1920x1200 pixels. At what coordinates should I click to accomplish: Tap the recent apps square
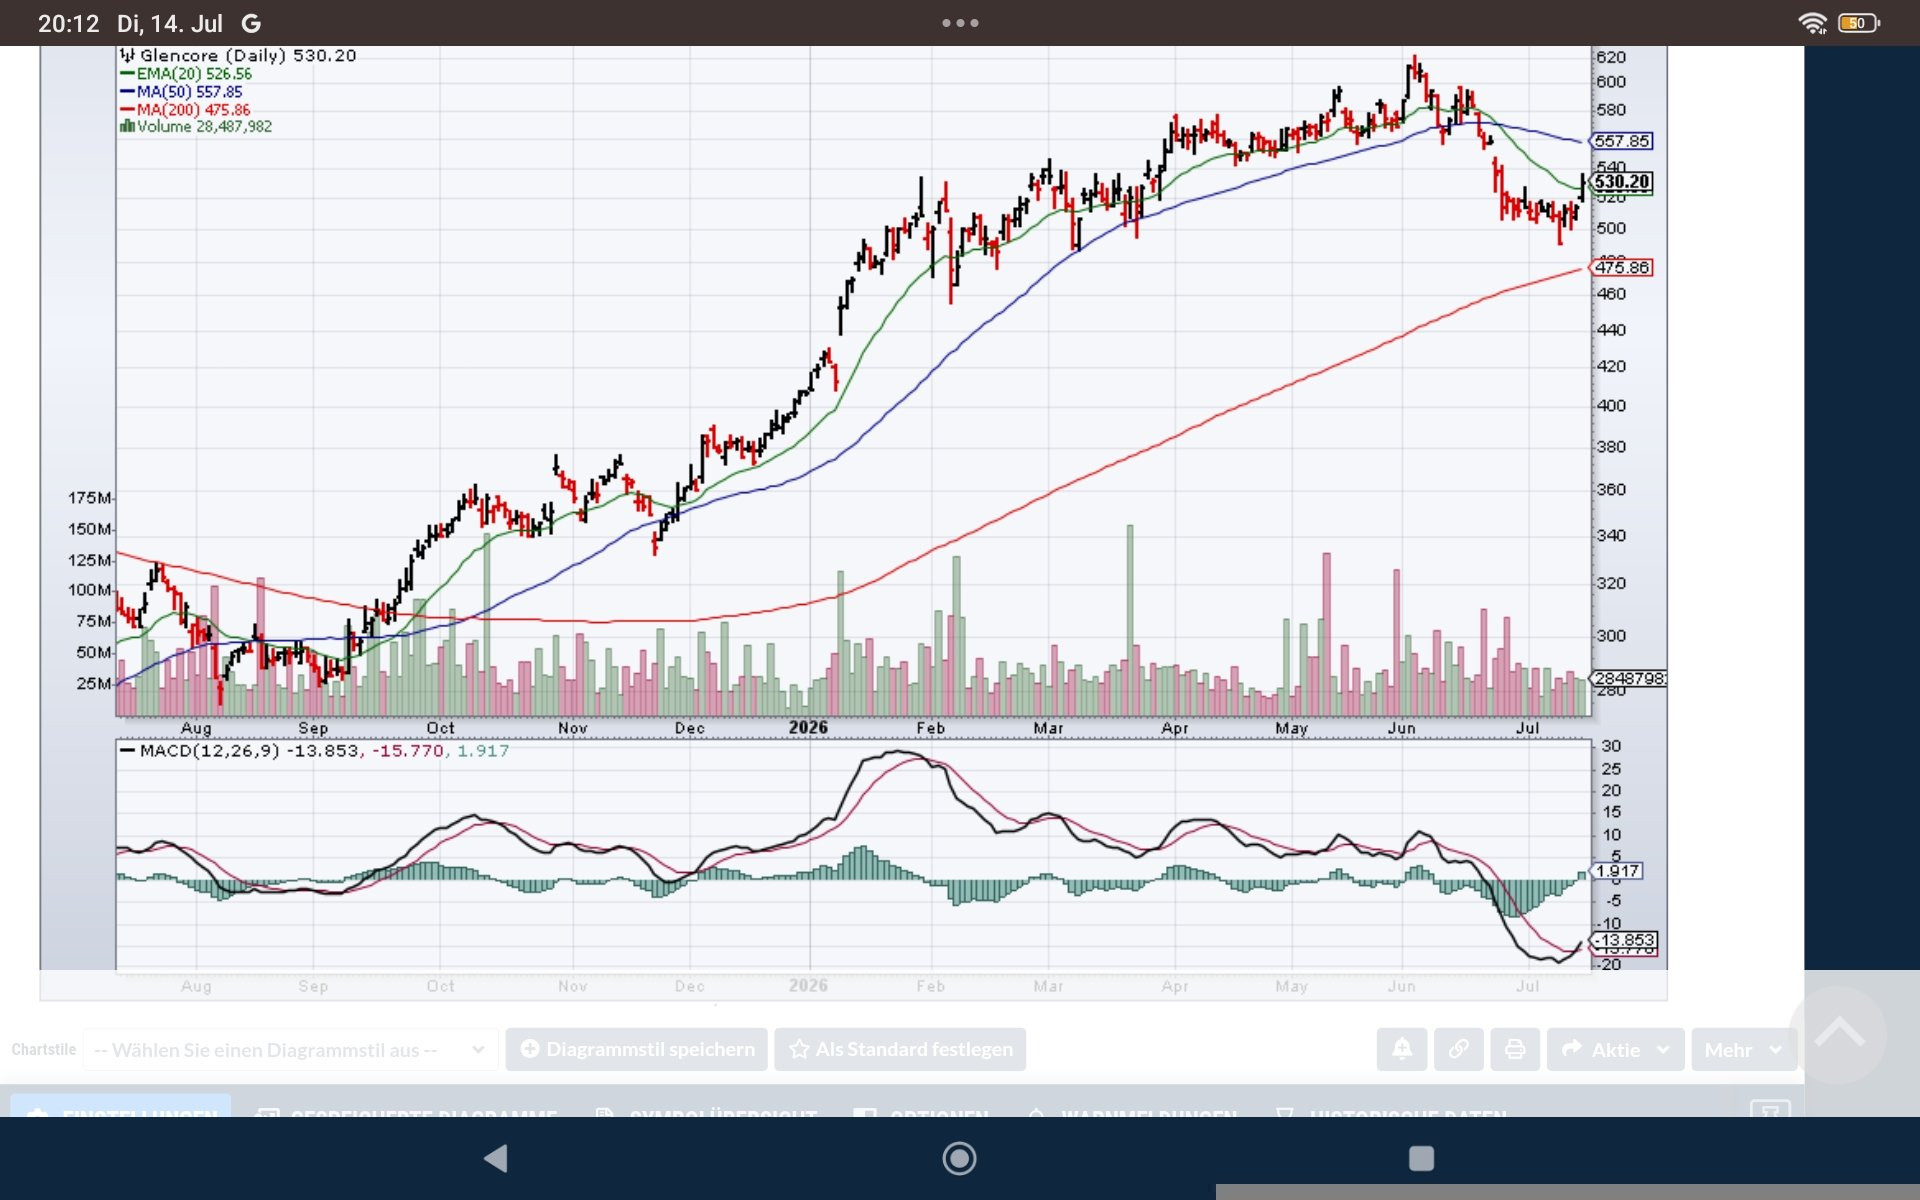[x=1421, y=1158]
